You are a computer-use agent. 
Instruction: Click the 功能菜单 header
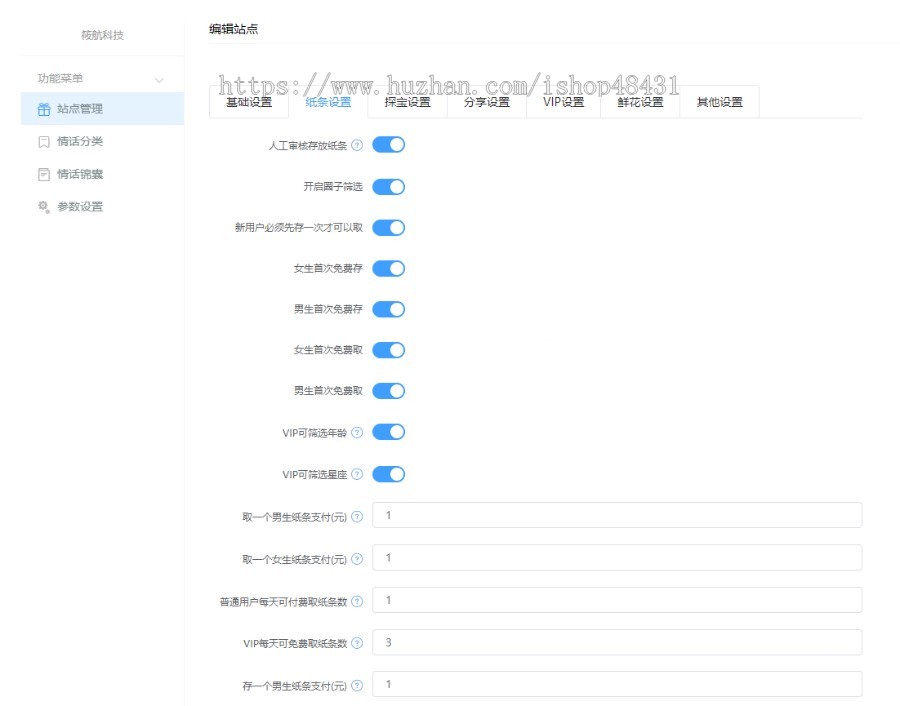[102, 79]
